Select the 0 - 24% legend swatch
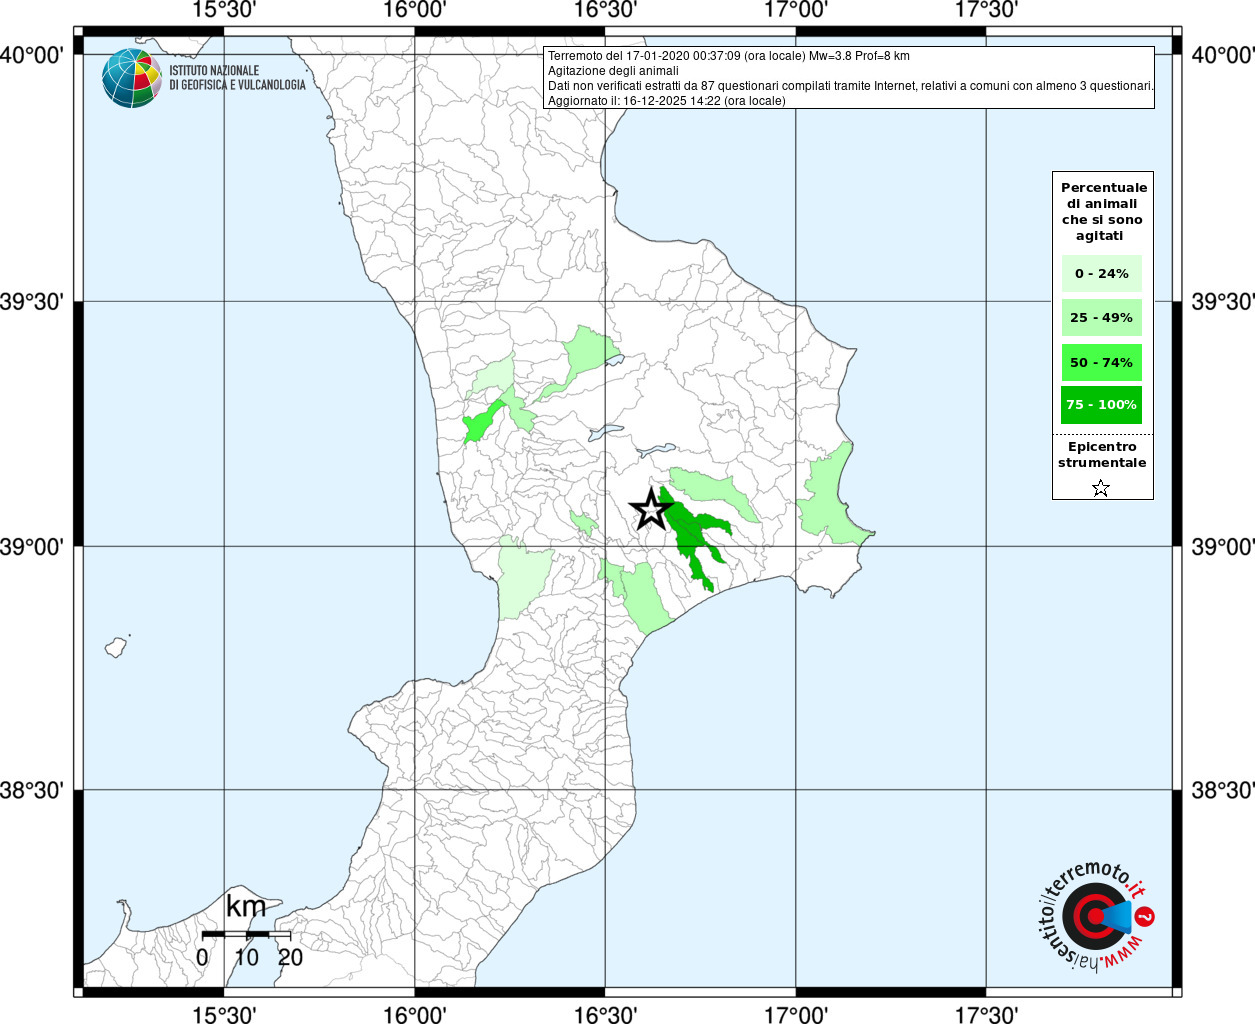 pyautogui.click(x=1101, y=274)
